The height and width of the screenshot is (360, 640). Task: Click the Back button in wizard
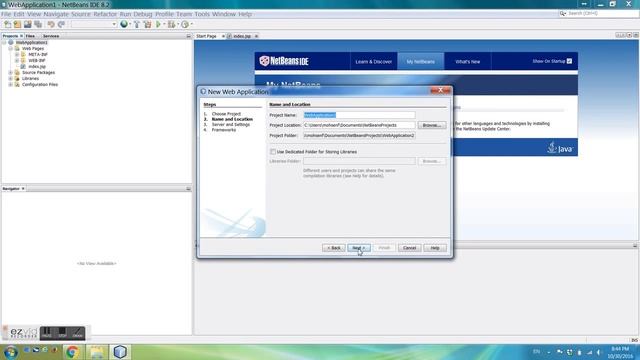click(333, 248)
